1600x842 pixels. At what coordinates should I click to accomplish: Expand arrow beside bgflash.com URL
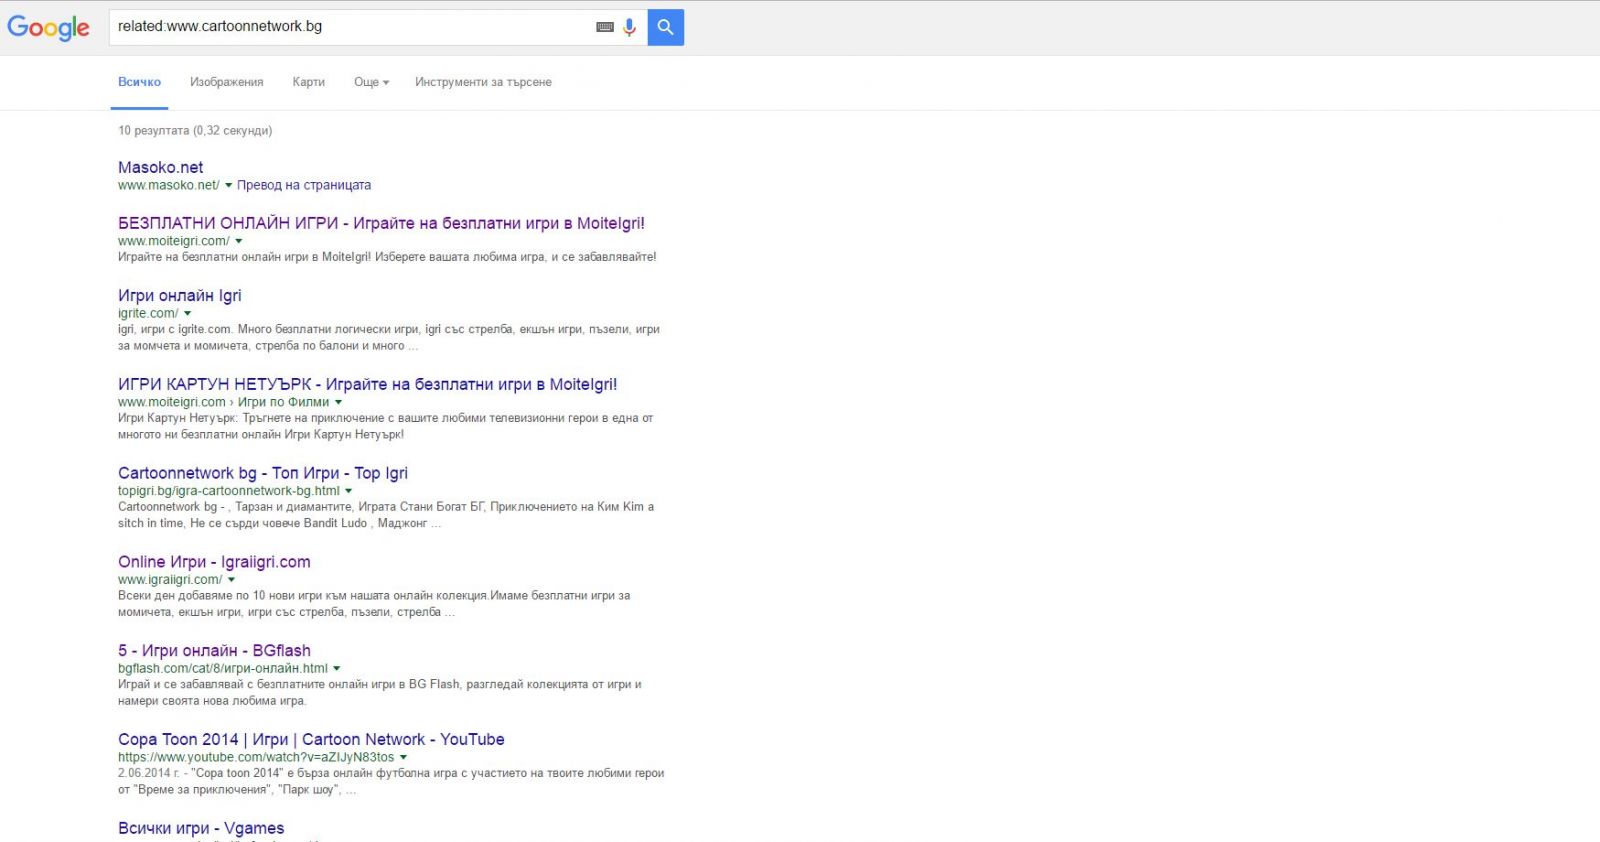(x=336, y=669)
